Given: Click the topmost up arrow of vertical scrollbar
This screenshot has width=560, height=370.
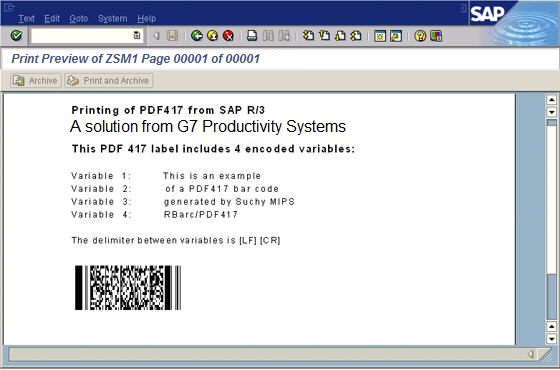Looking at the screenshot, I should click(552, 100).
